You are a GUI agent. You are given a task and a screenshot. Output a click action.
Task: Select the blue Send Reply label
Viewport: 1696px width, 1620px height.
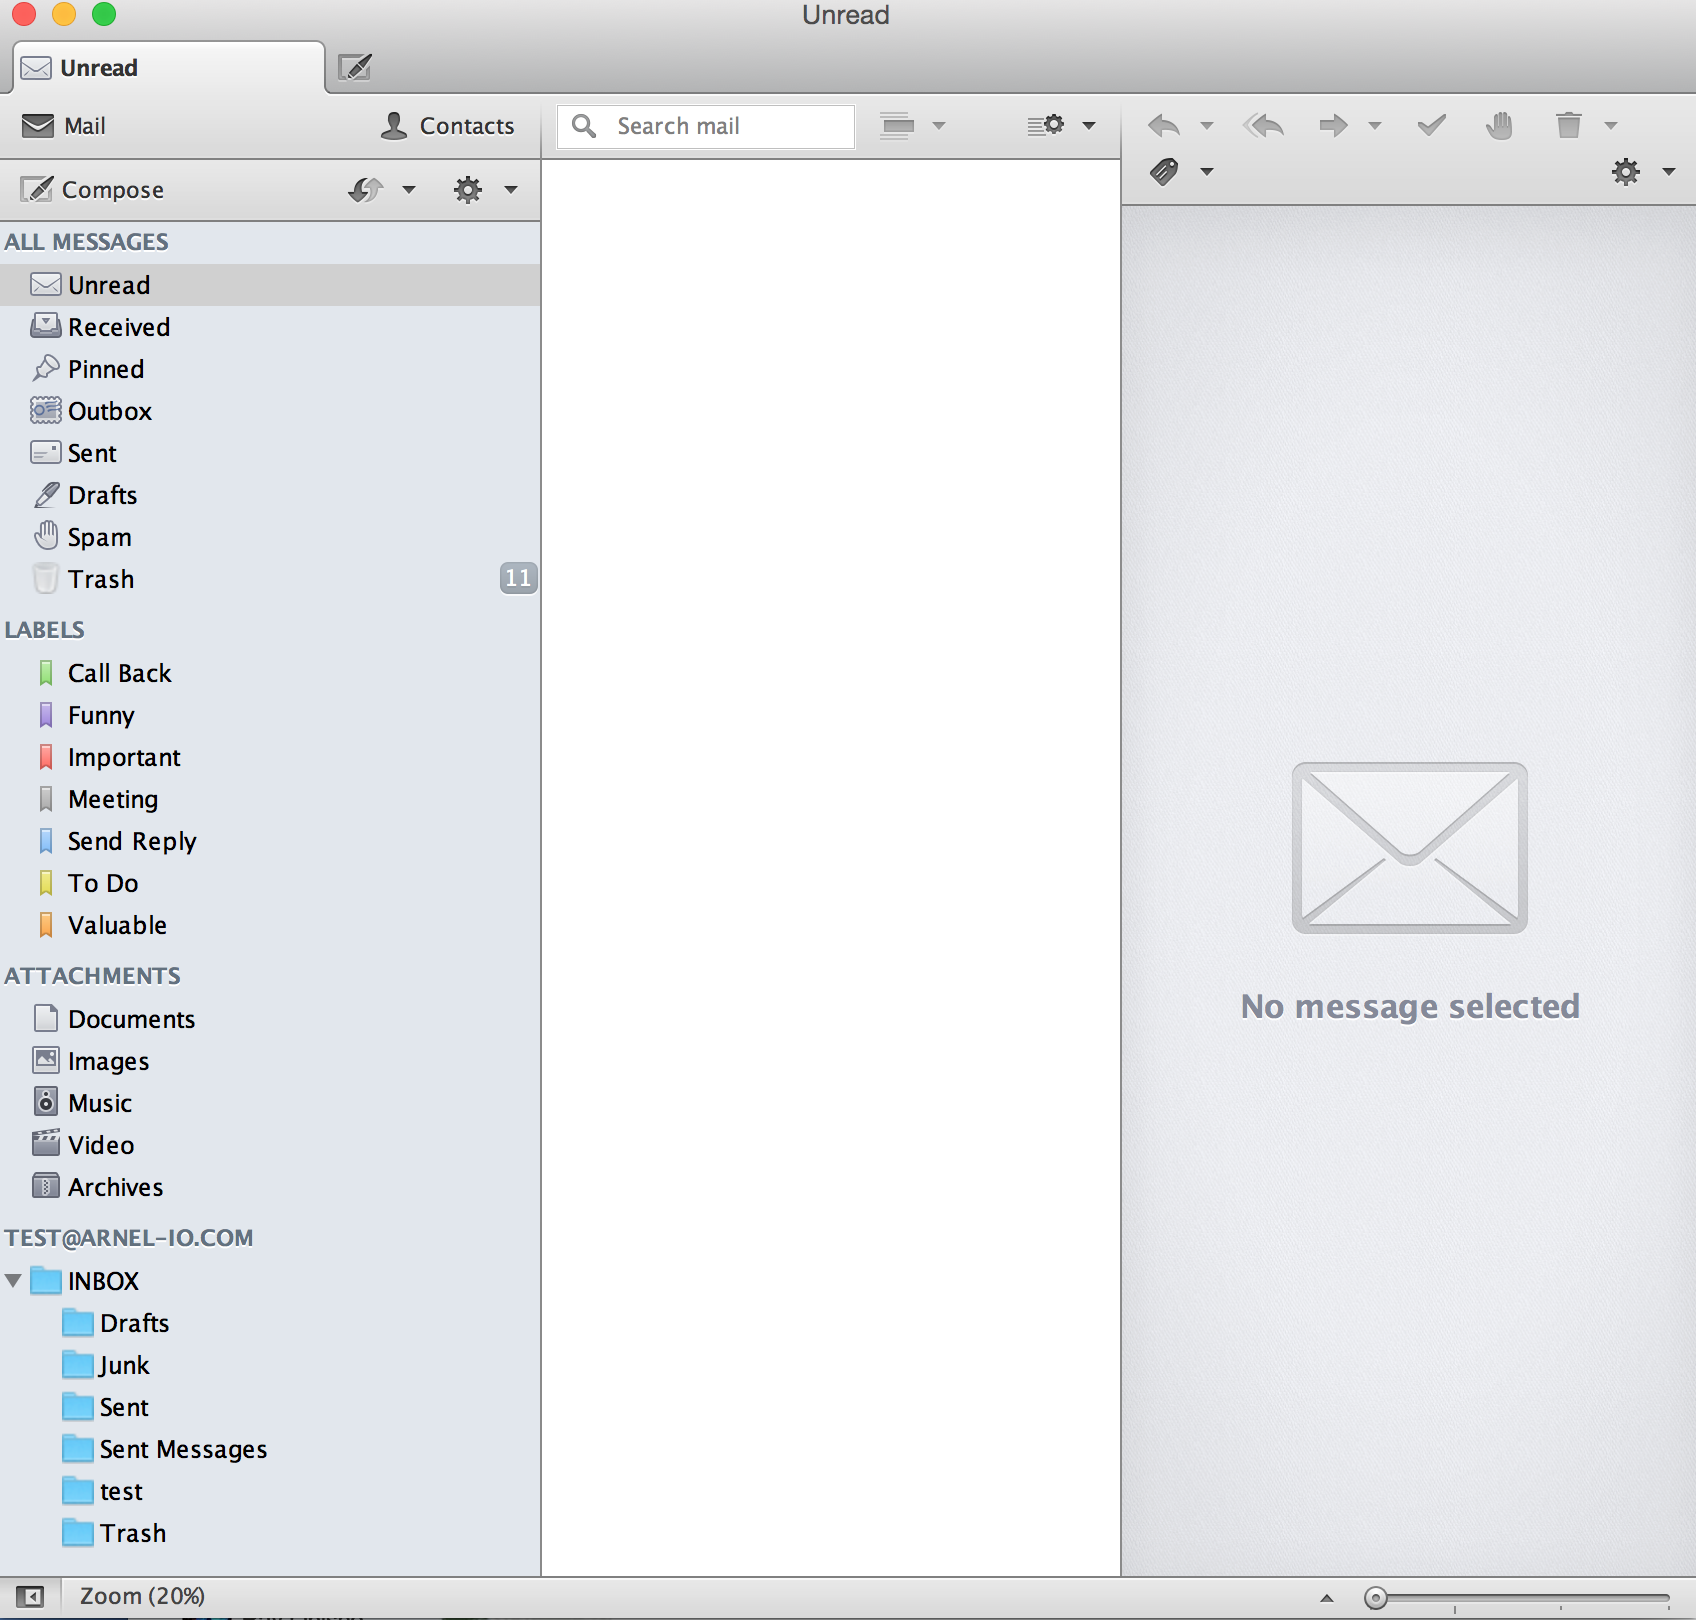tap(270, 841)
